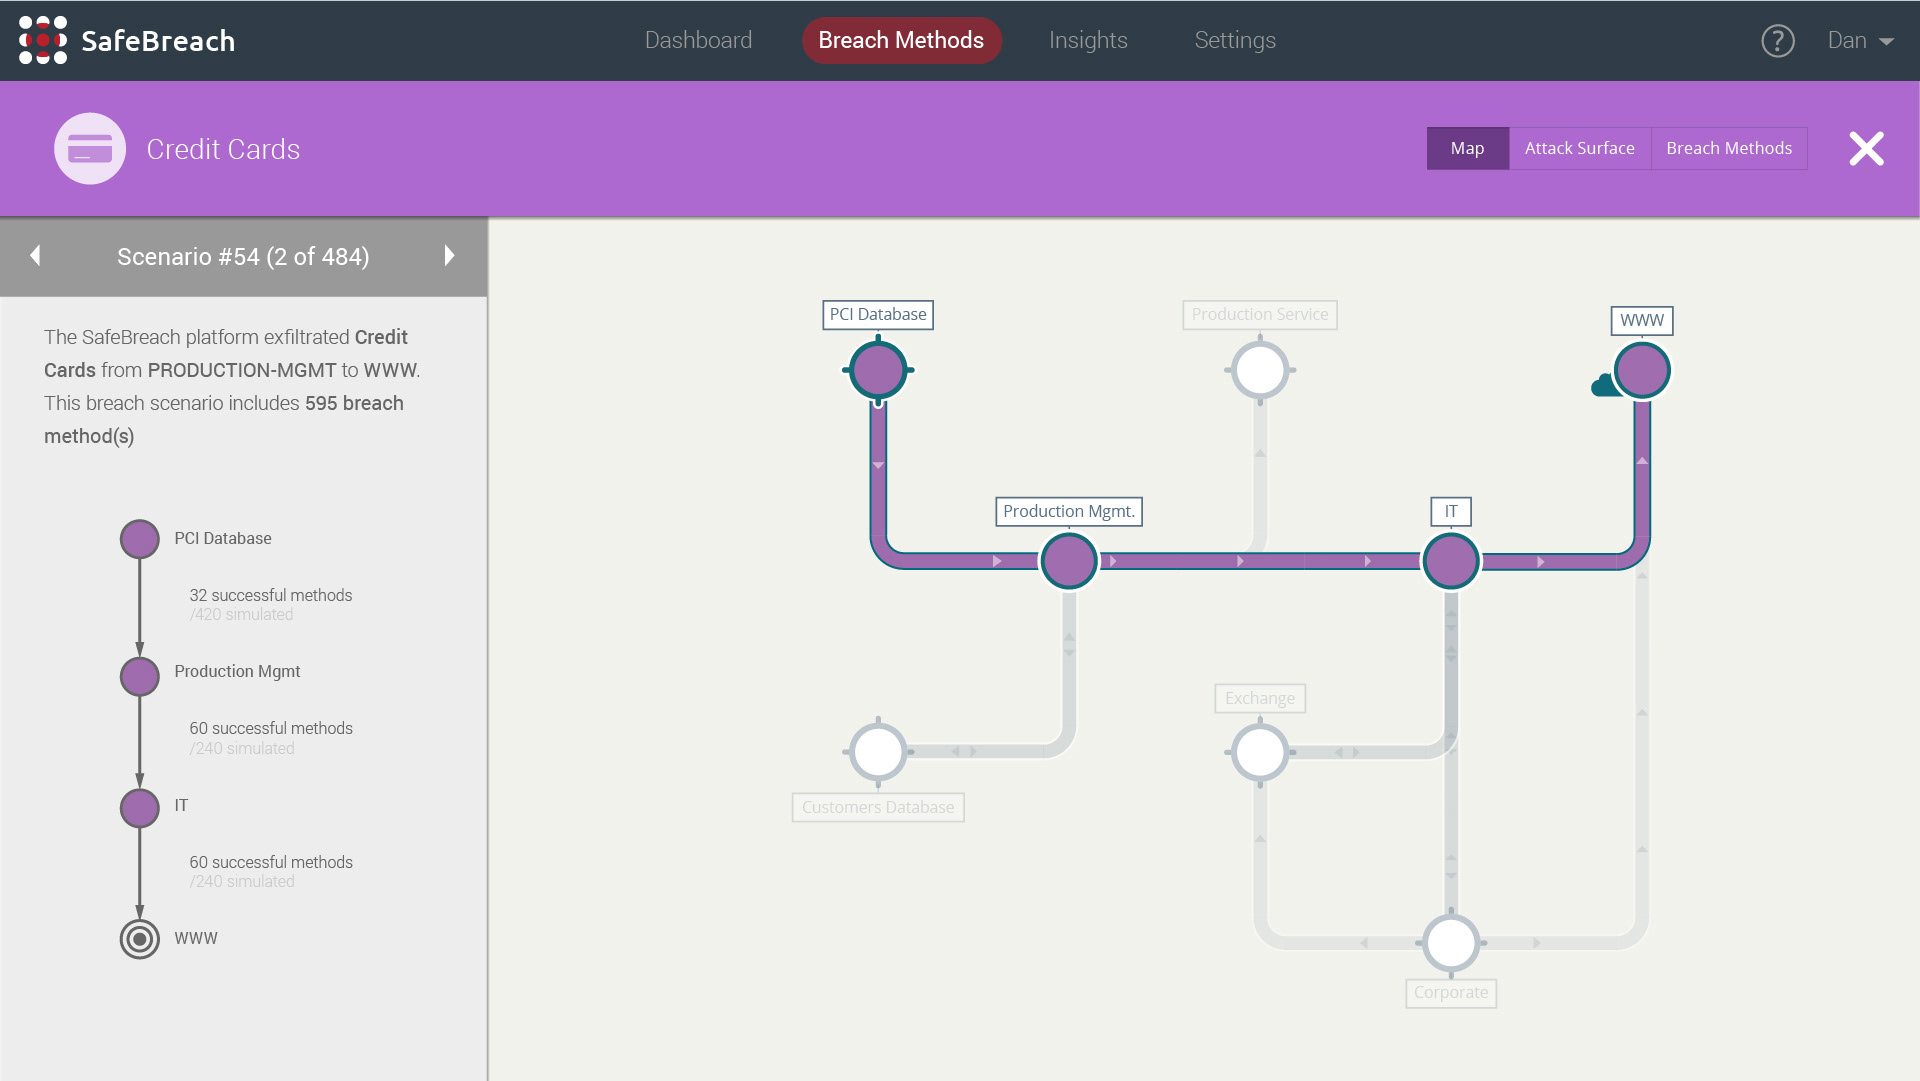
Task: Click '/420 simulated' text
Action: tap(241, 615)
